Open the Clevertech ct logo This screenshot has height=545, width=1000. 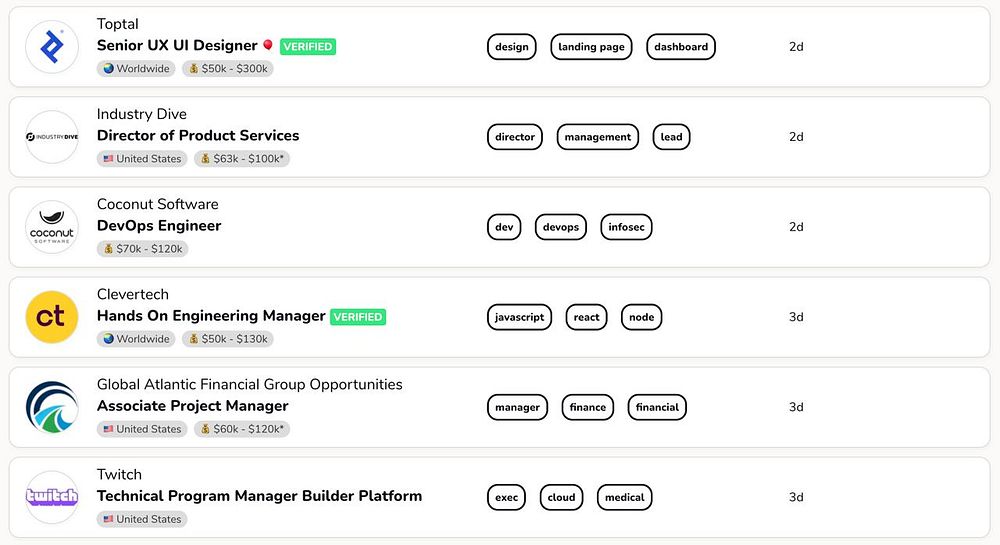[x=52, y=317]
